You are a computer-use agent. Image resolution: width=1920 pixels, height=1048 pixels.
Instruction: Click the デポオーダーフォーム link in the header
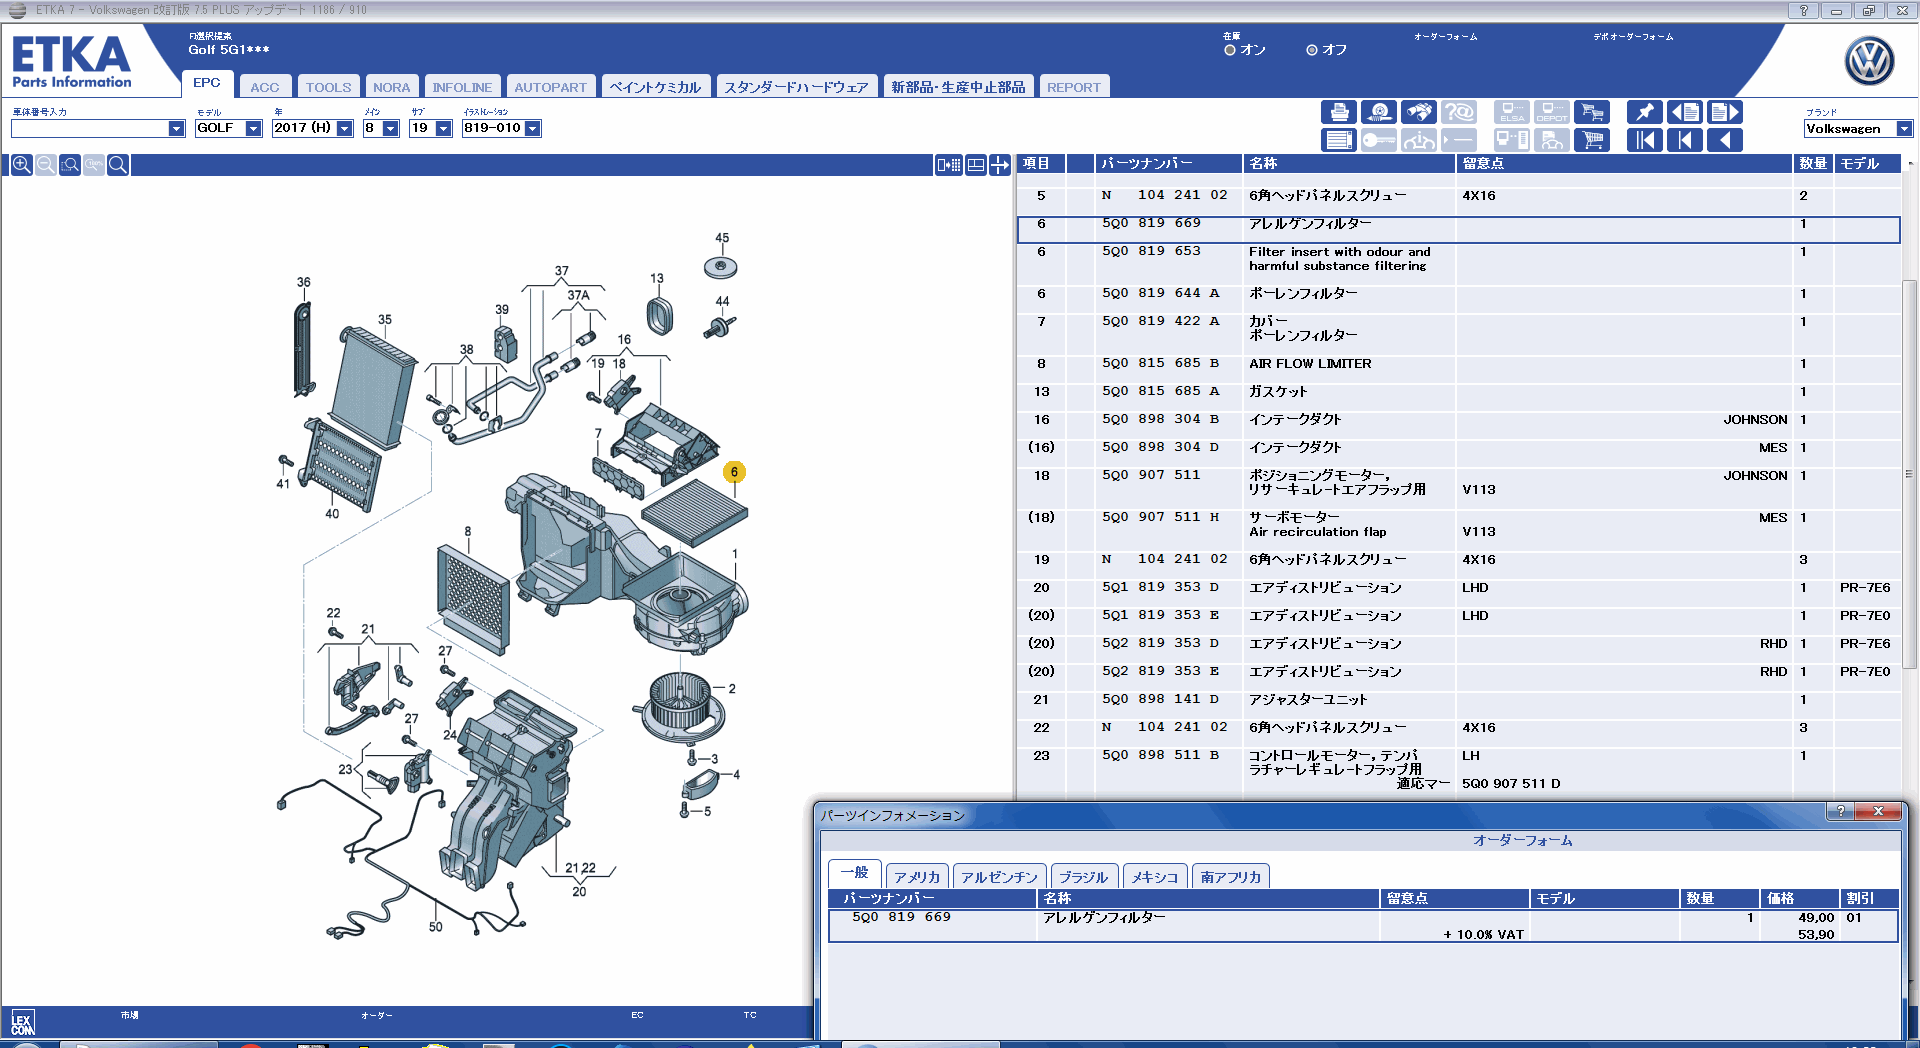tap(1633, 37)
